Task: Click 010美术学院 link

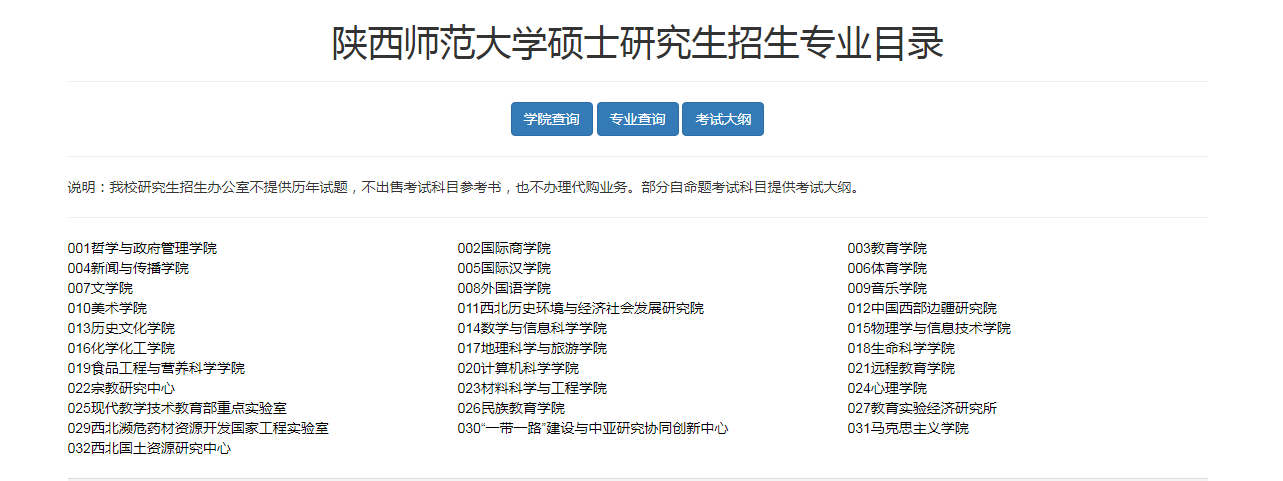Action: coord(107,308)
